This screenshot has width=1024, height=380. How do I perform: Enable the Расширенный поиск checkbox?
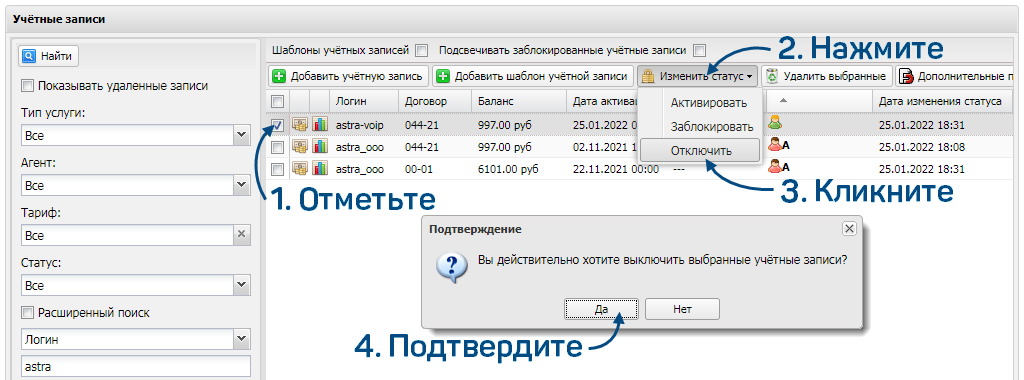(27, 313)
